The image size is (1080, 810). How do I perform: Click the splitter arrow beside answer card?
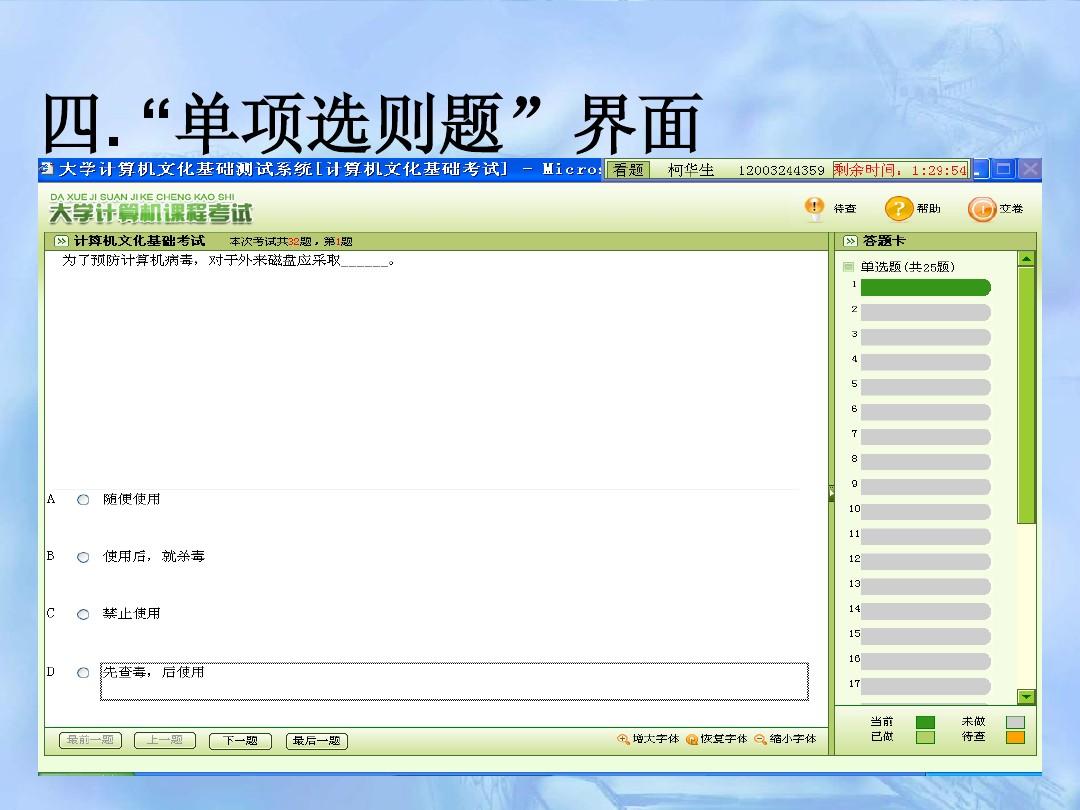pyautogui.click(x=831, y=493)
